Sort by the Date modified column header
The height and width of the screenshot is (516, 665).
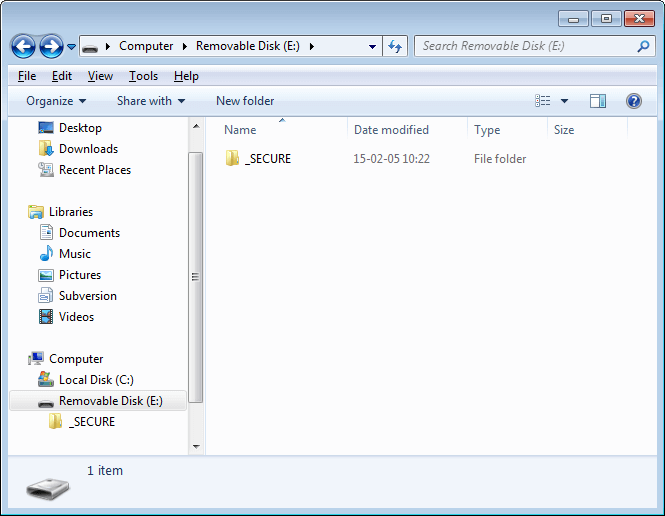(391, 130)
